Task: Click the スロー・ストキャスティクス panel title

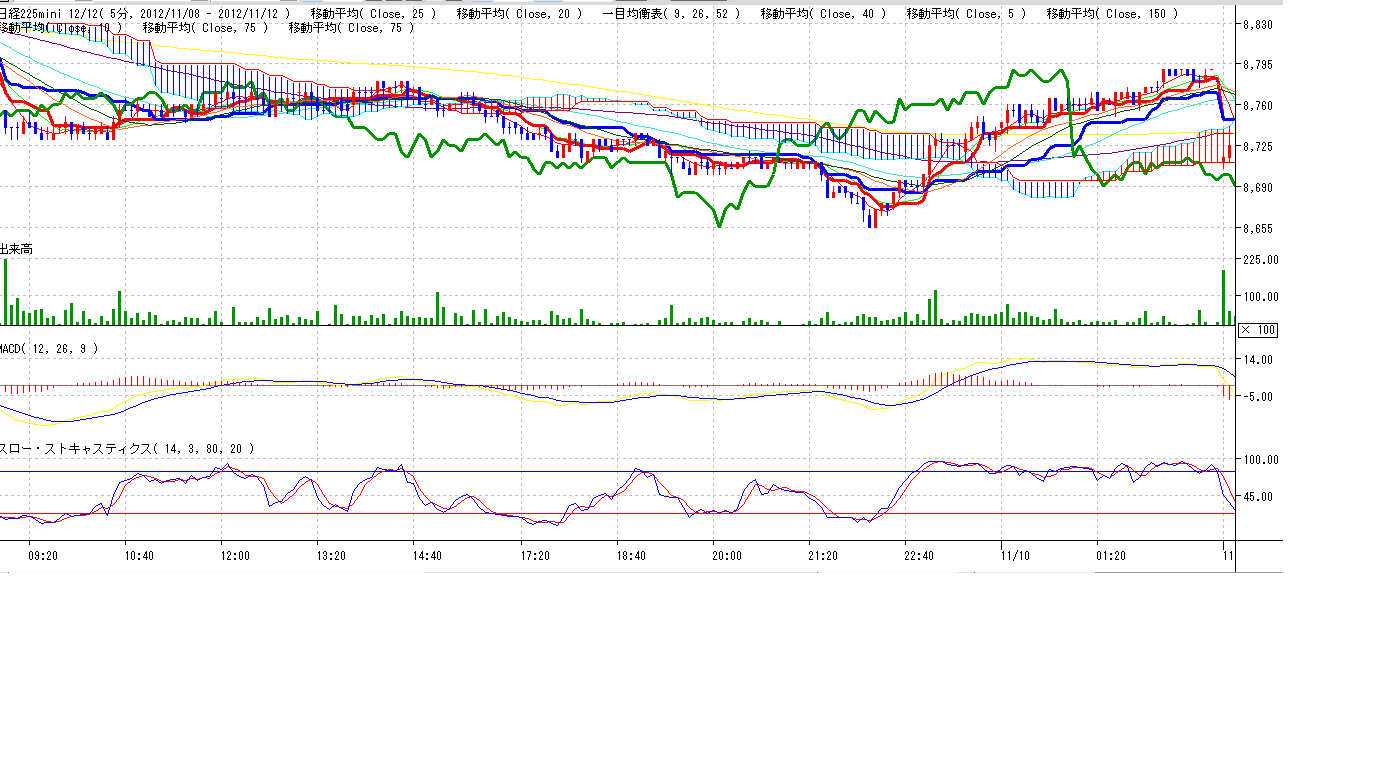Action: 127,449
